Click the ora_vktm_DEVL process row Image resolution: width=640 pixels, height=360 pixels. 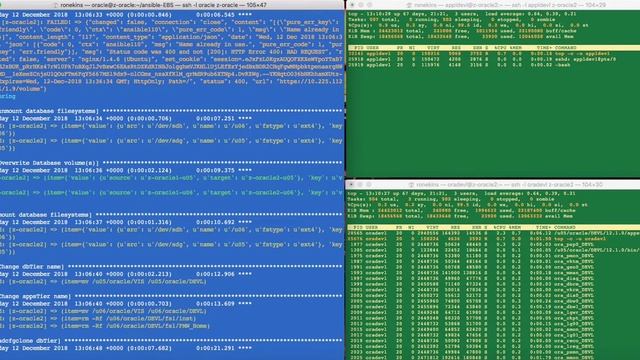471,262
